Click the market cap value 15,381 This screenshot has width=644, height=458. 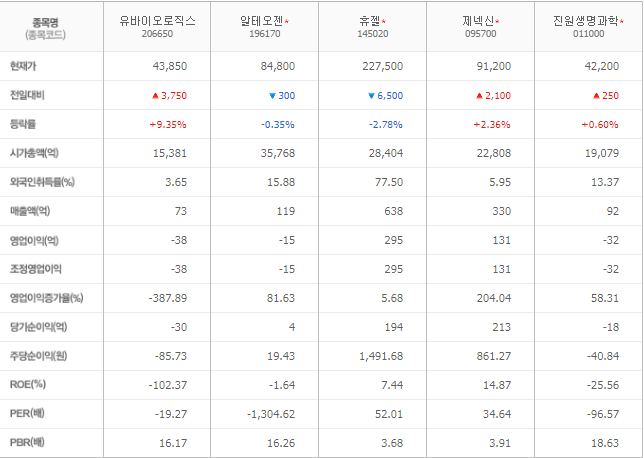(x=170, y=153)
